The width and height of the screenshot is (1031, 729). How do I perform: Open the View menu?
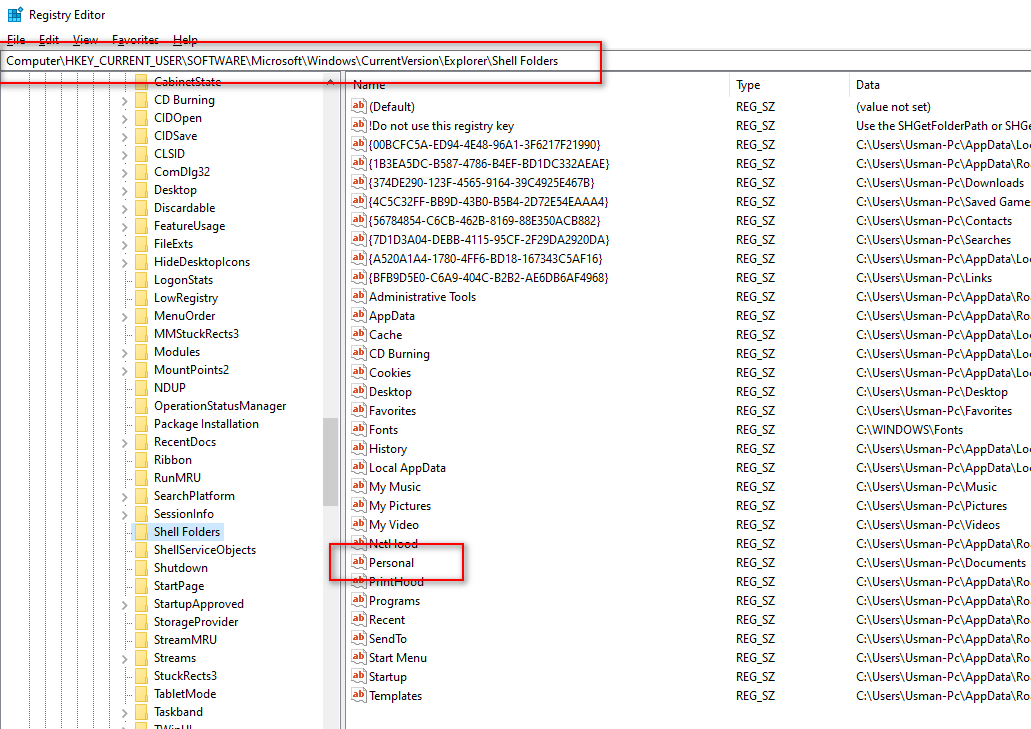point(85,39)
